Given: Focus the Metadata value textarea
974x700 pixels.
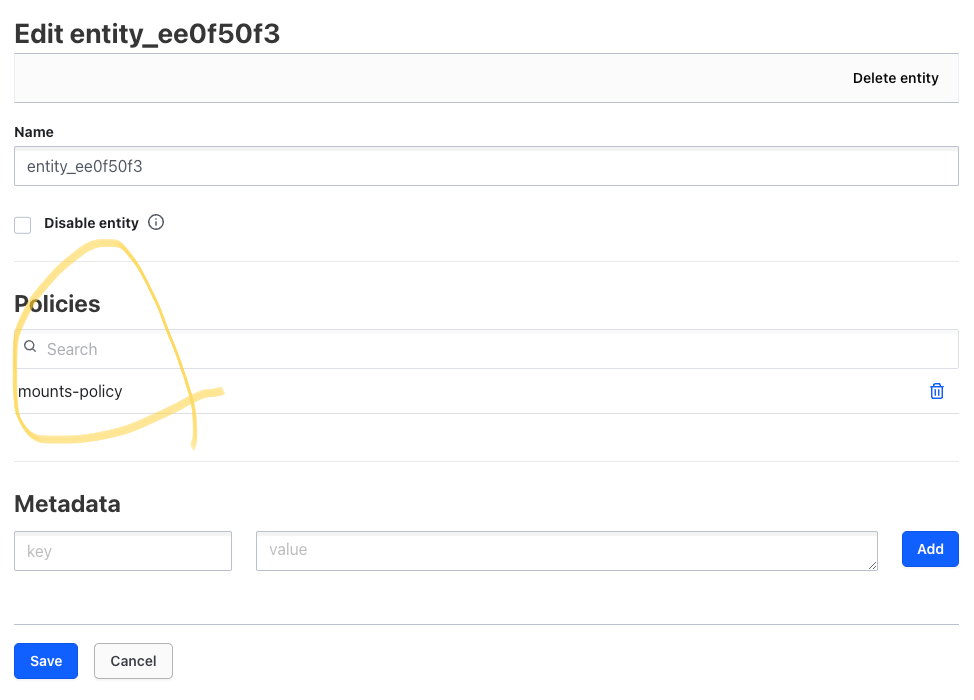Looking at the screenshot, I should (x=567, y=551).
